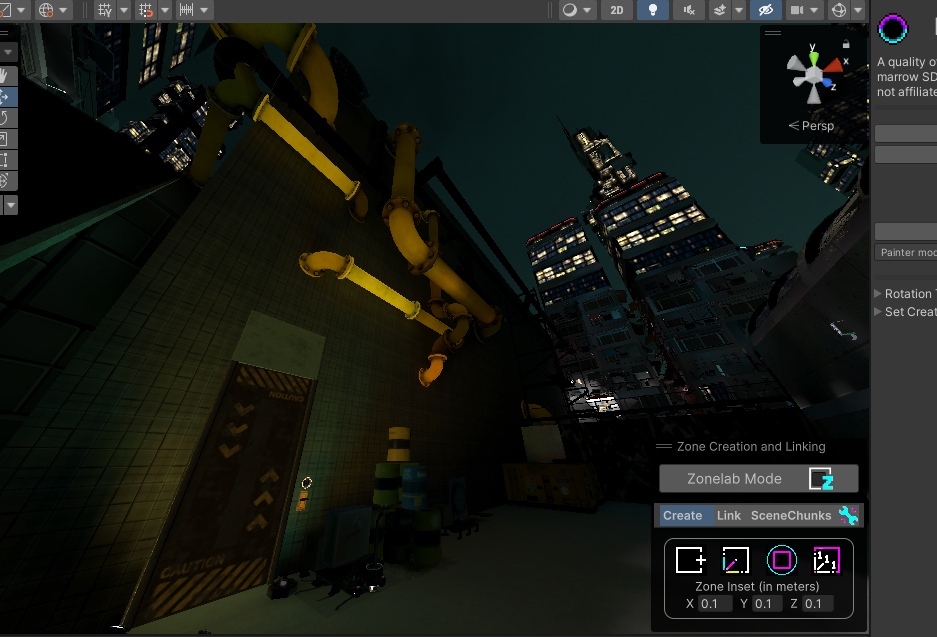Viewport: 937px width, 637px height.
Task: Toggle scene lighting with the lightbulb
Action: [x=652, y=10]
